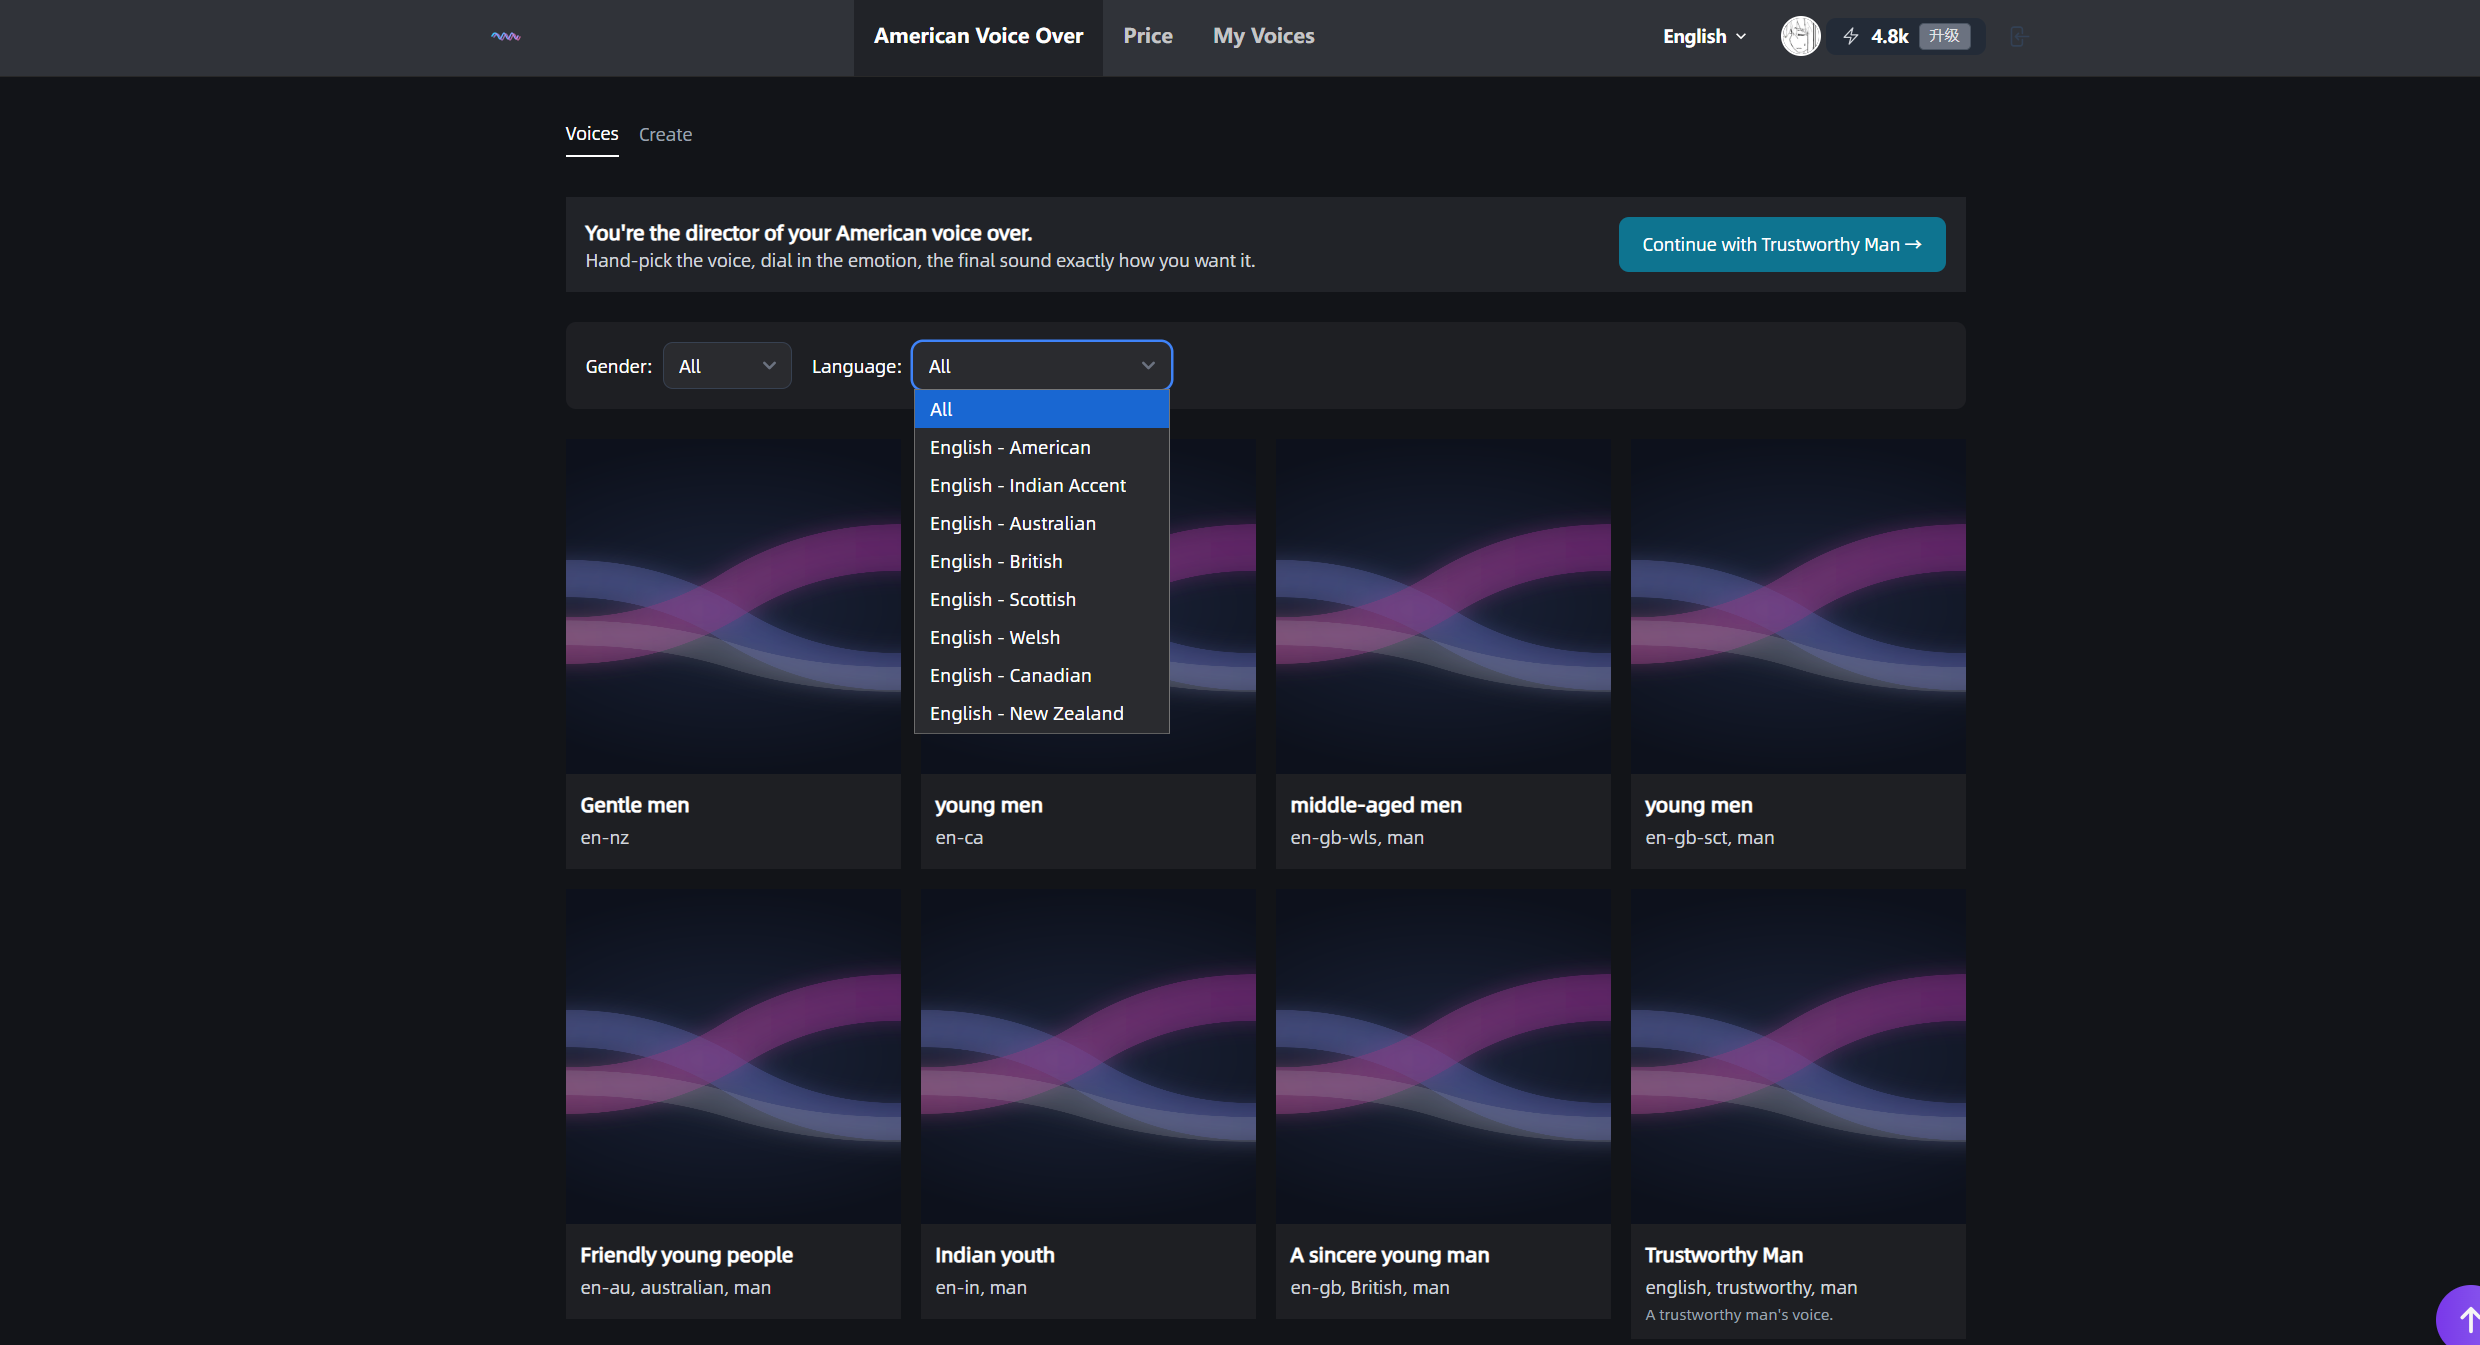Click Continue with Trustworthy Man button
This screenshot has width=2480, height=1345.
1781,244
